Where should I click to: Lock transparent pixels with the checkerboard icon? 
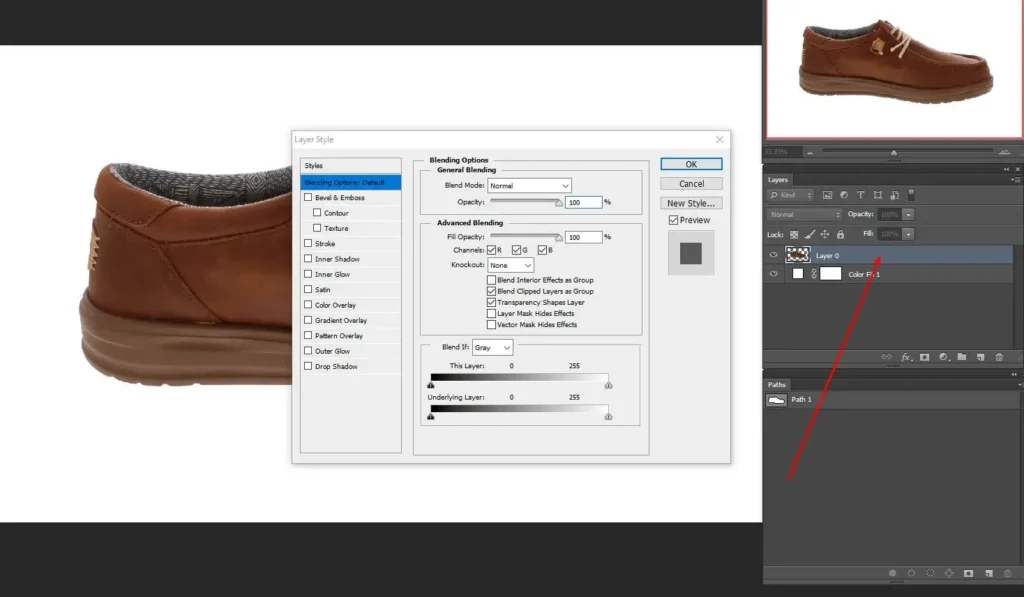point(794,234)
